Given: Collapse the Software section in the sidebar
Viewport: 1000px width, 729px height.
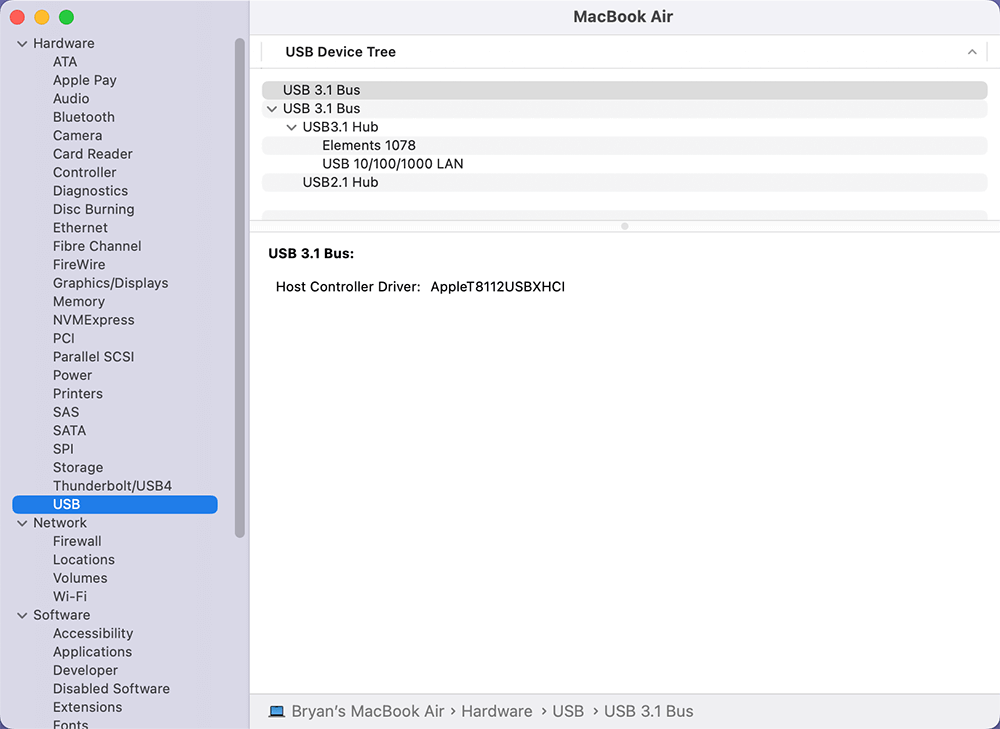Looking at the screenshot, I should coord(21,614).
